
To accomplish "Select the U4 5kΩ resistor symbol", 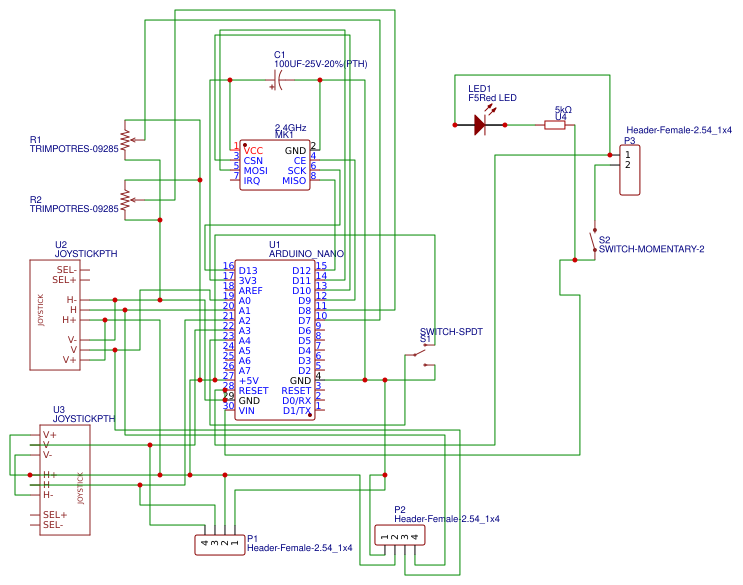I will pos(554,125).
